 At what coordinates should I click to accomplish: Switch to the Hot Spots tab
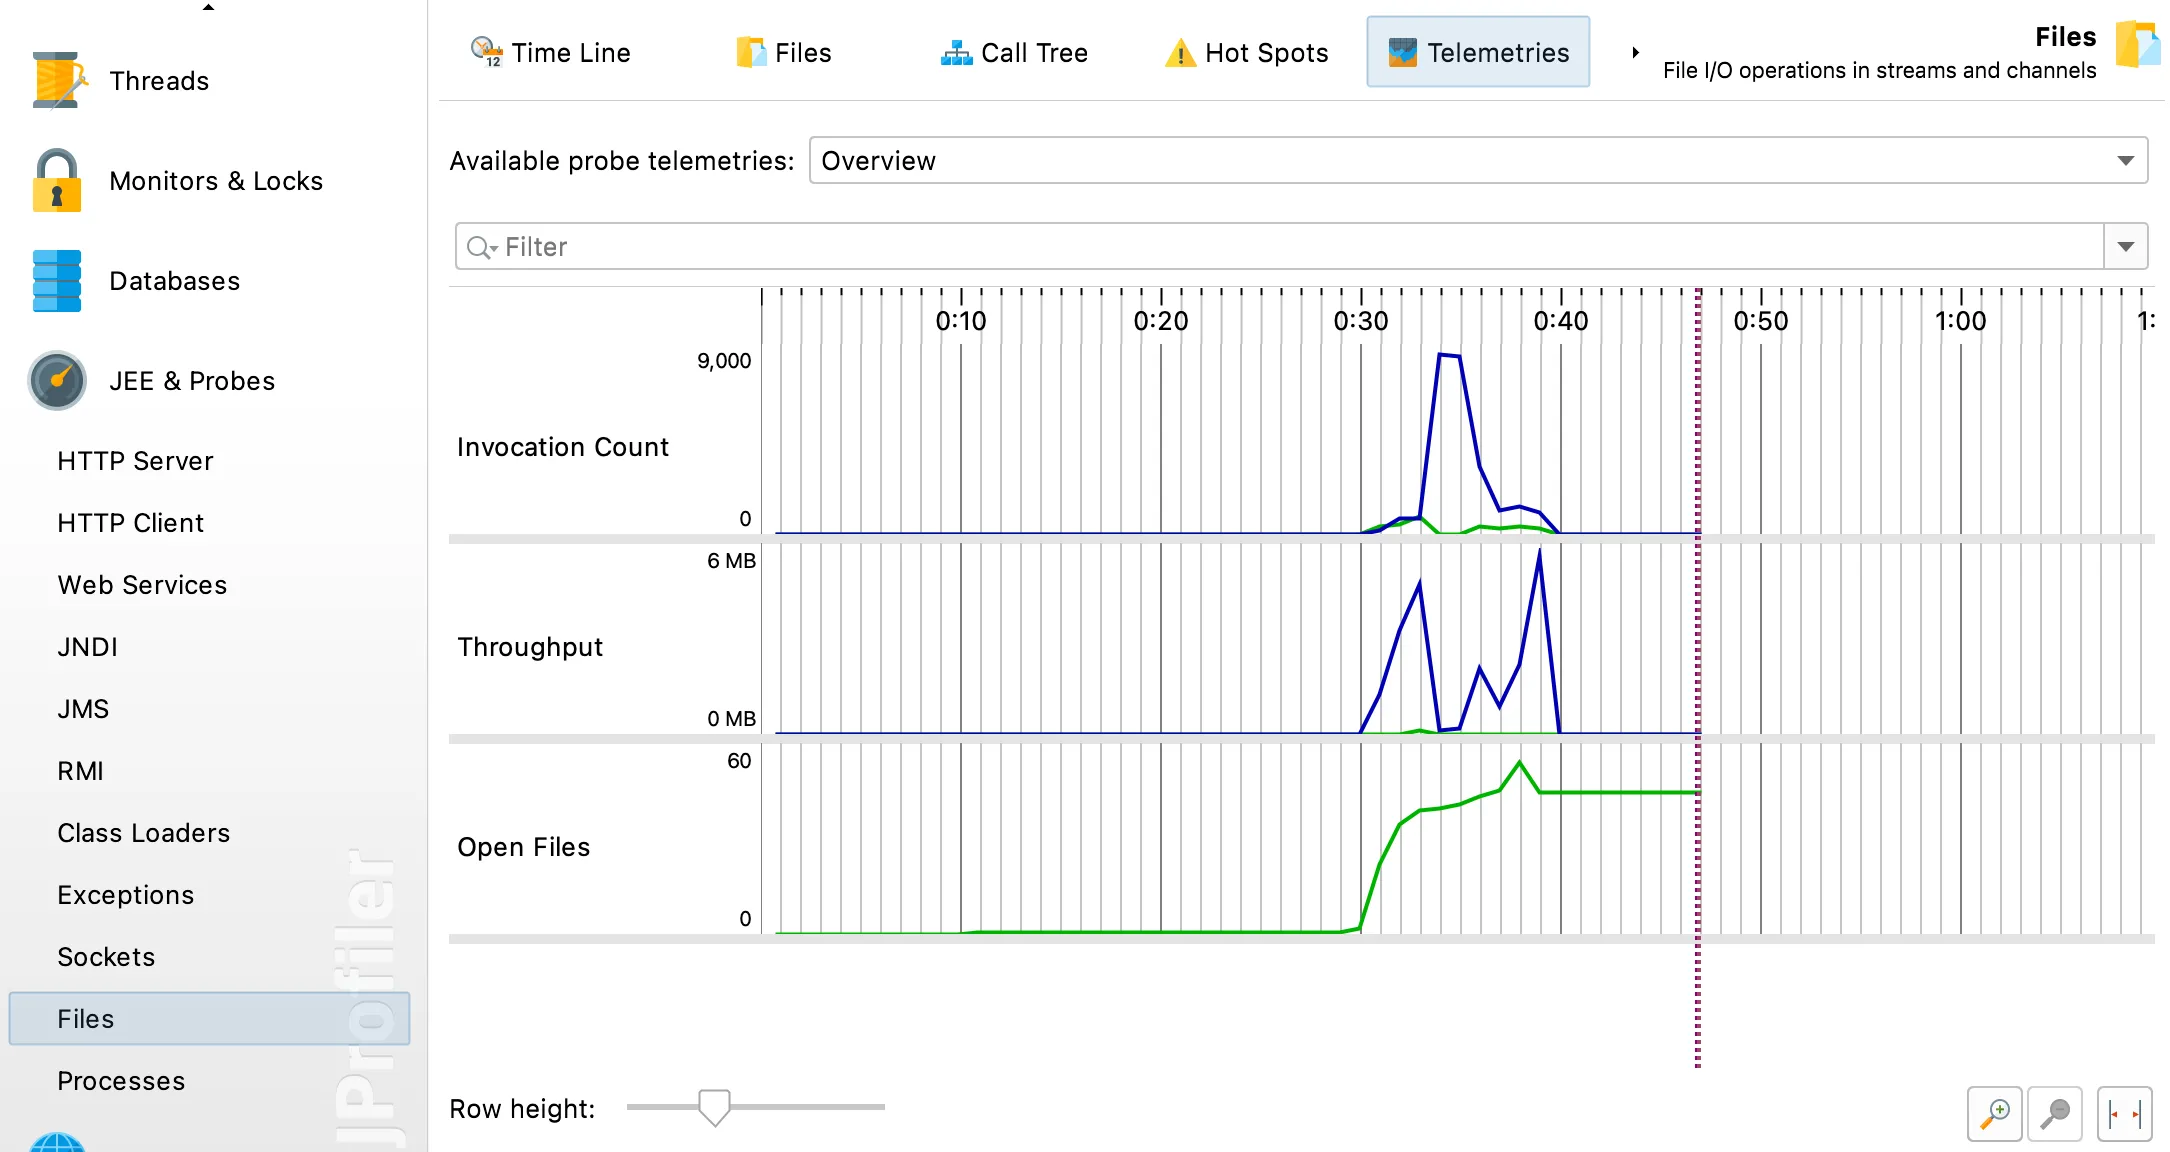[x=1247, y=52]
